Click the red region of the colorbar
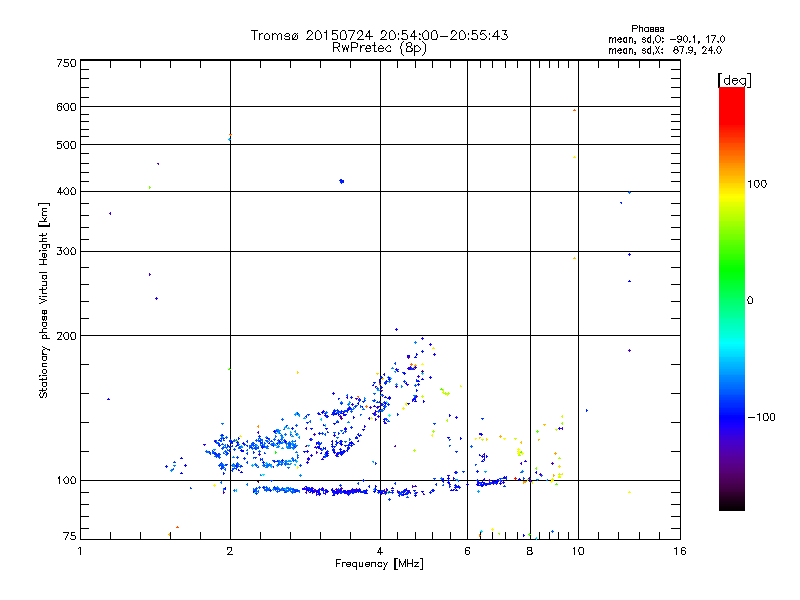 click(x=732, y=105)
